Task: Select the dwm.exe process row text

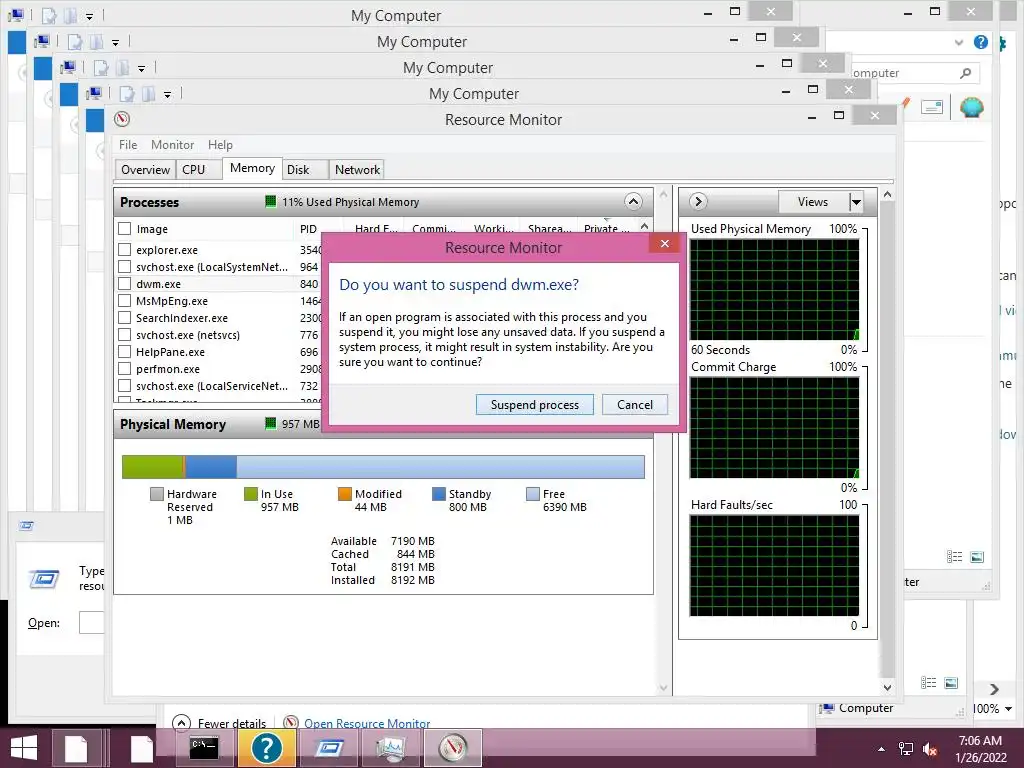Action: coord(159,284)
